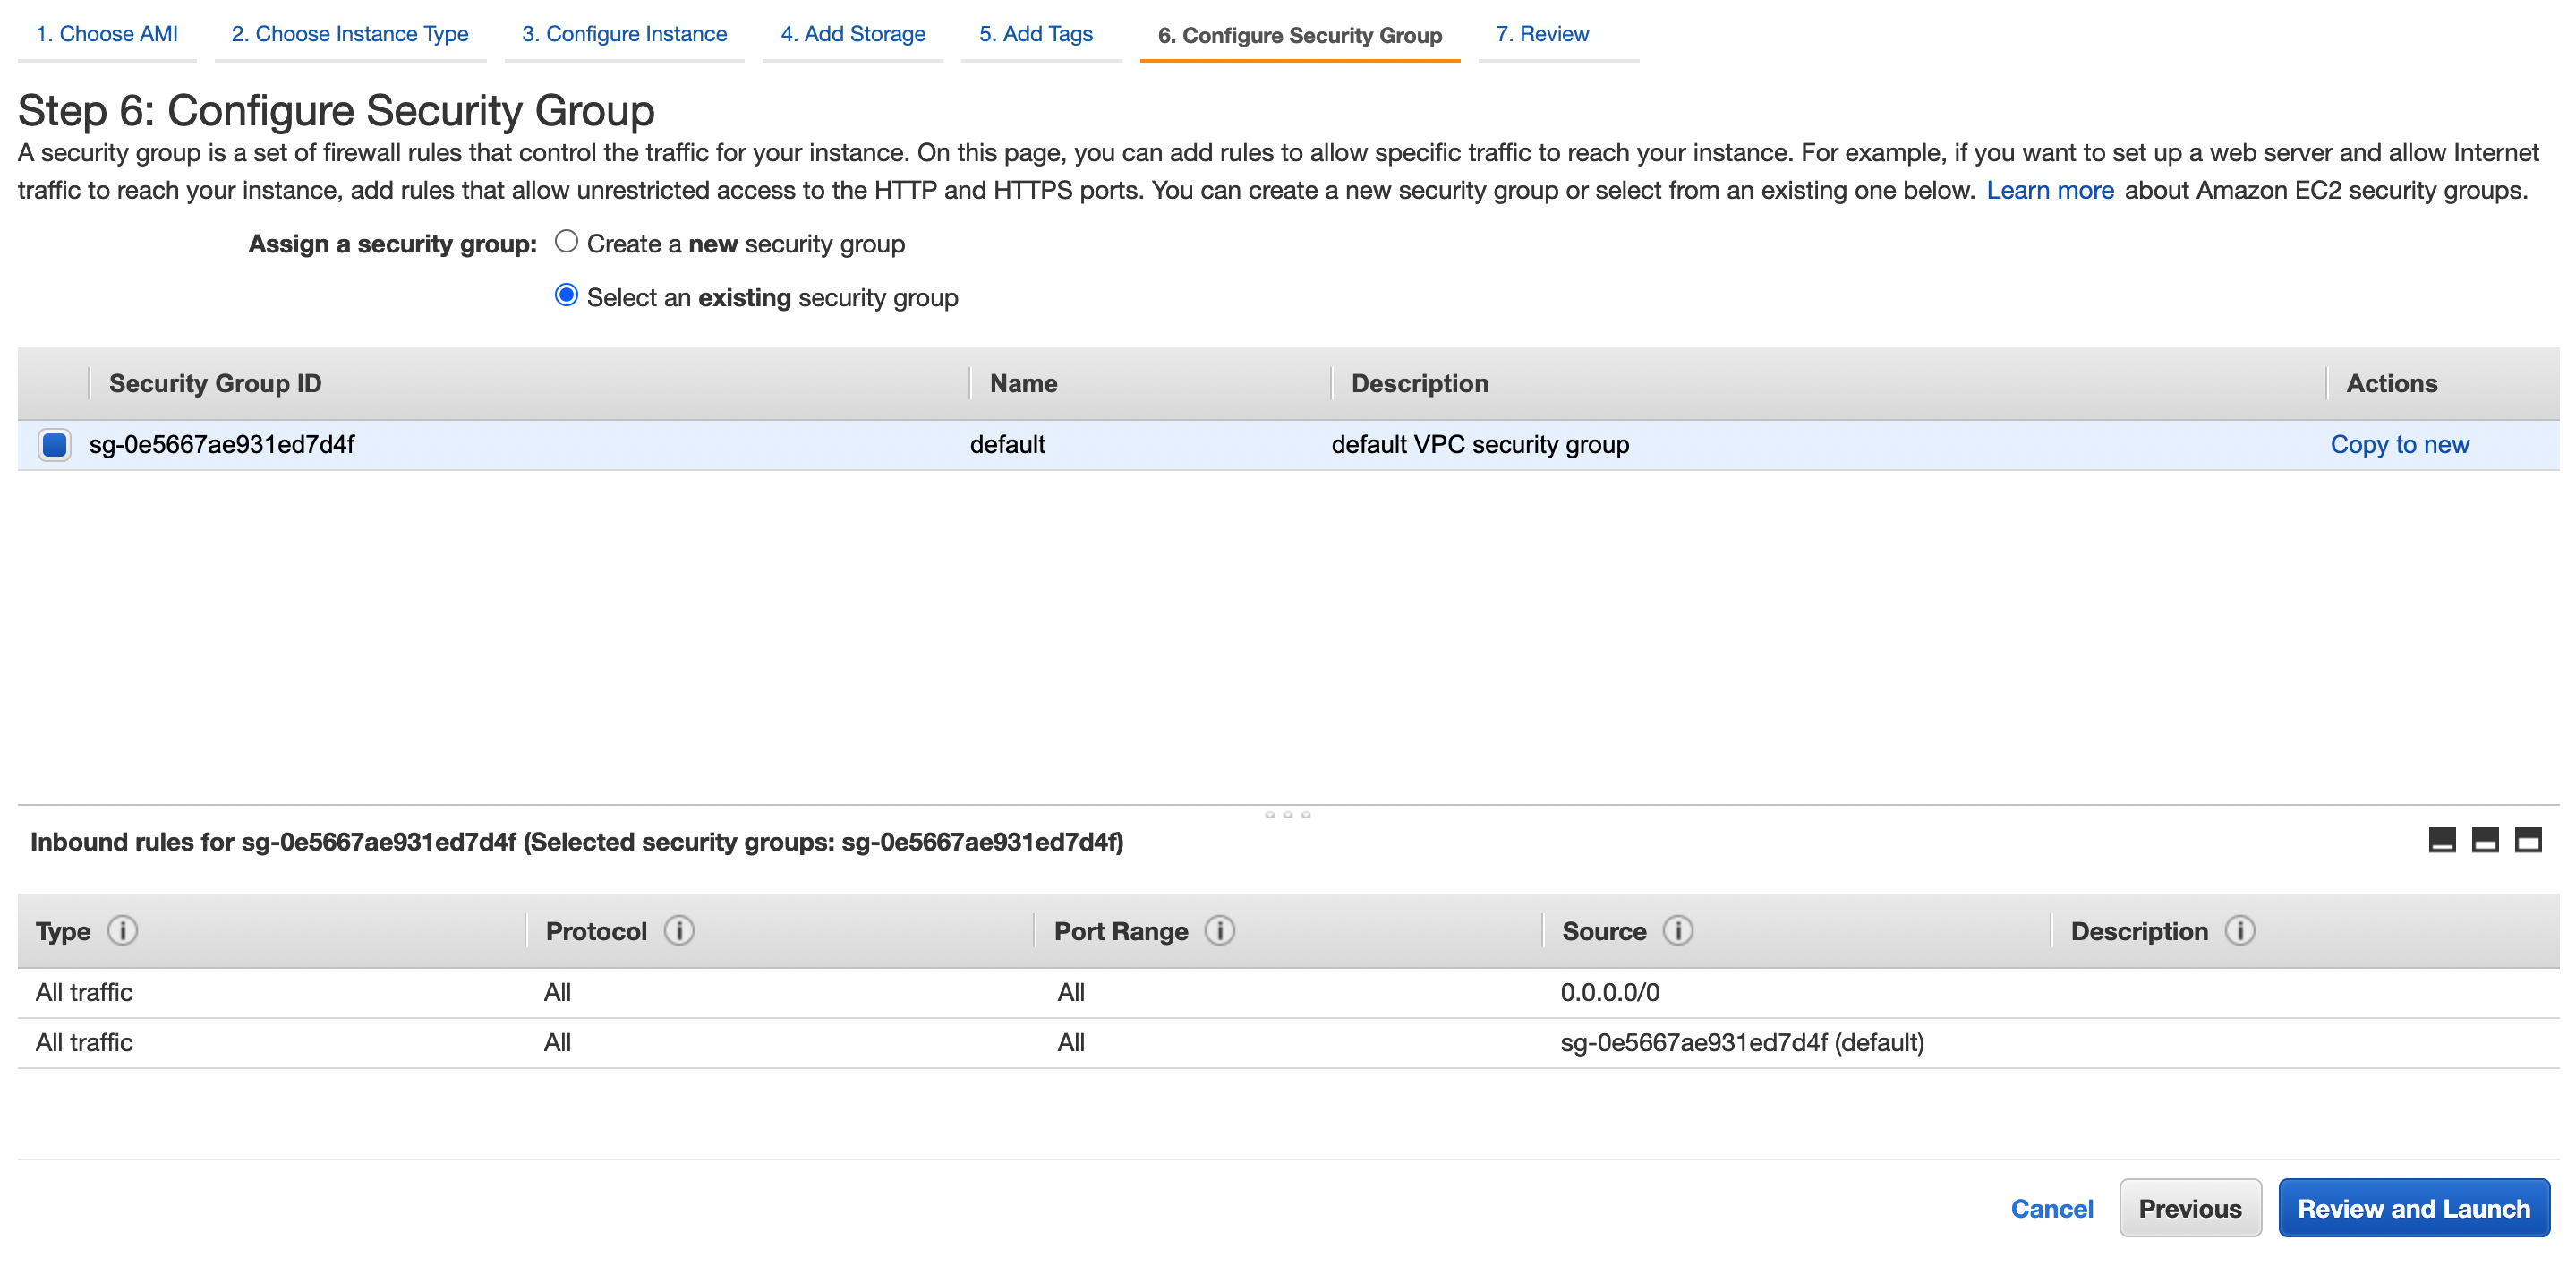Select the default VPC security group row
Viewport: 2576px width, 1275px height.
1008,444
